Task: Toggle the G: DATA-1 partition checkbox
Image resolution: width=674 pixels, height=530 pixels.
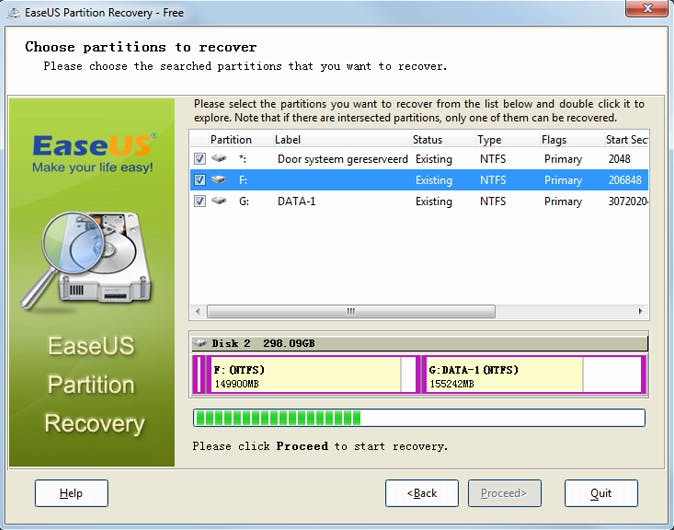Action: [x=199, y=201]
